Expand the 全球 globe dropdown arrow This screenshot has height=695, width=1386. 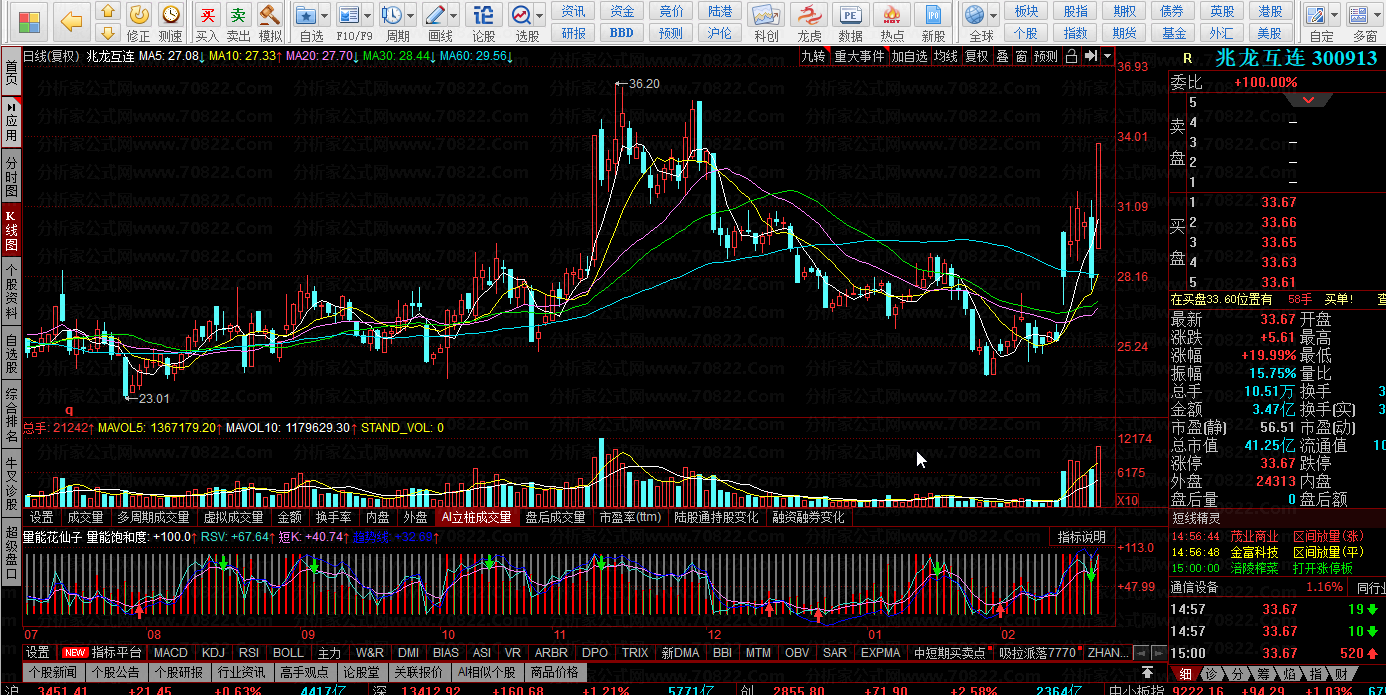993,17
